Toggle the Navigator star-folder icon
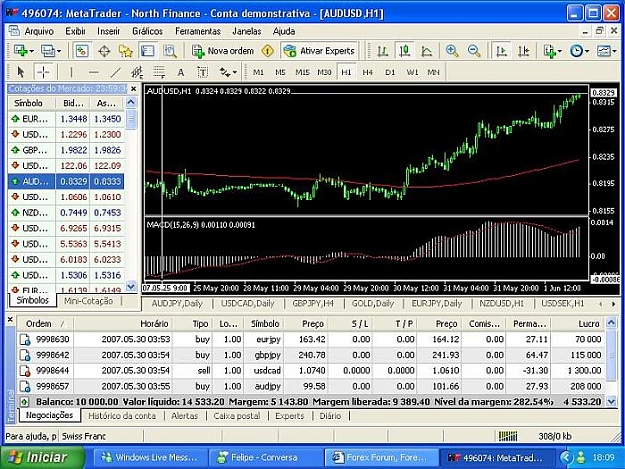 click(126, 51)
